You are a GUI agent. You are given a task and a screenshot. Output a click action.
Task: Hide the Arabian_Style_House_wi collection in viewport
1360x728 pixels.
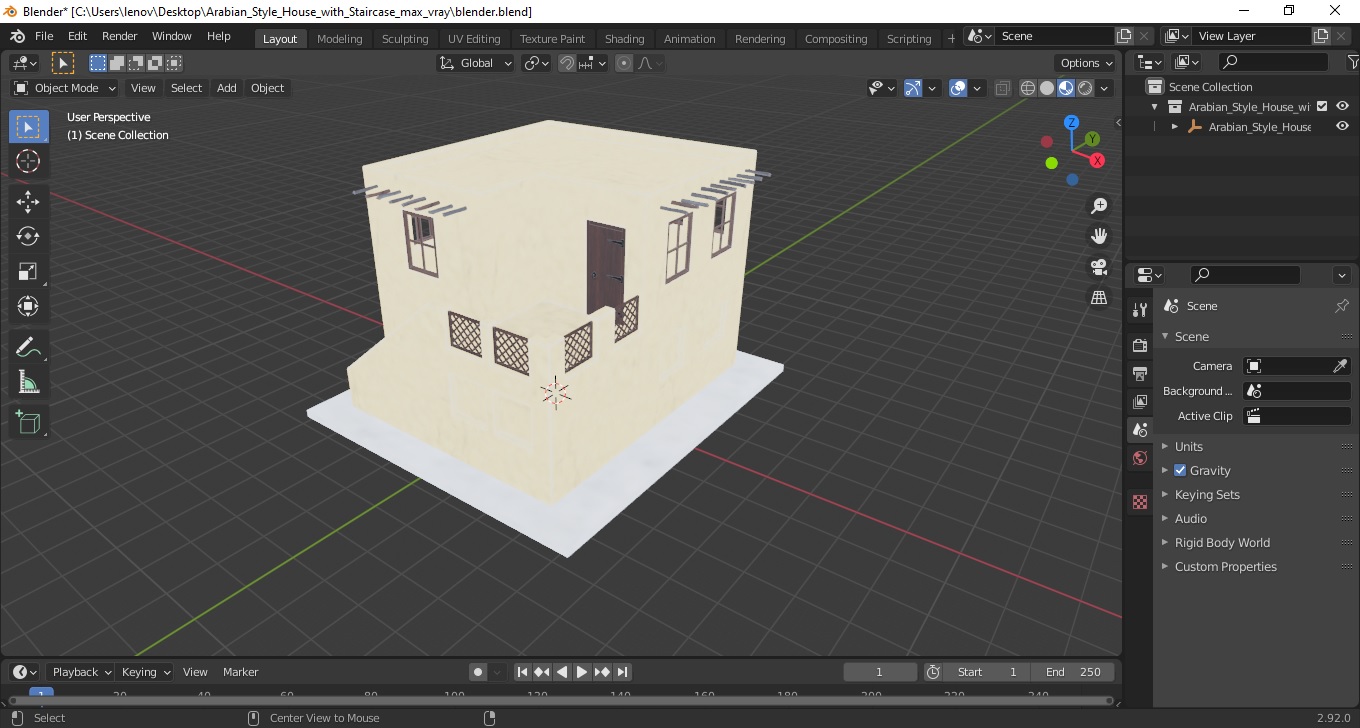(x=1343, y=107)
